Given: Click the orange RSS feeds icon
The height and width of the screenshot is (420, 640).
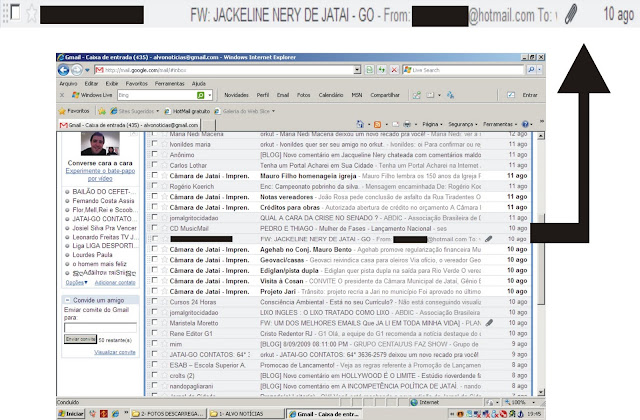Looking at the screenshot, I should tap(378, 124).
